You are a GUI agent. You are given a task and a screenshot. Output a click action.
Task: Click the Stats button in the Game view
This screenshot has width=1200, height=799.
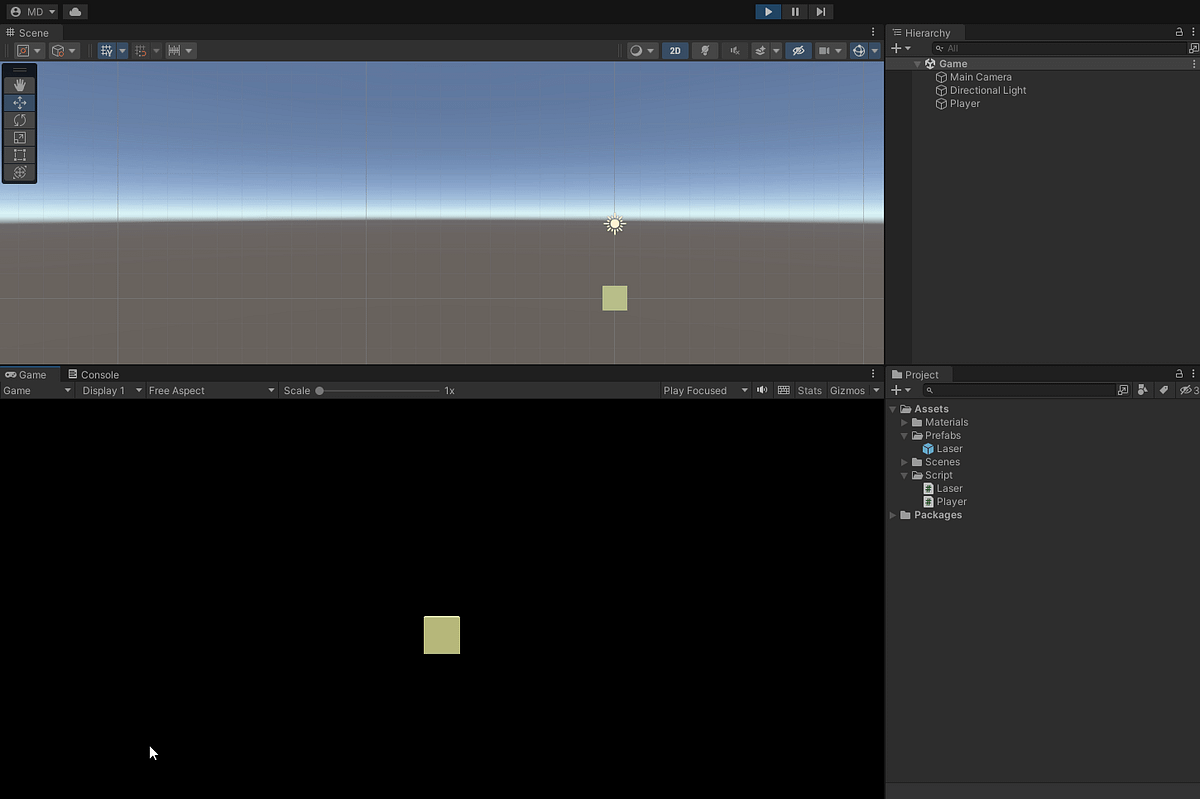[x=809, y=390]
